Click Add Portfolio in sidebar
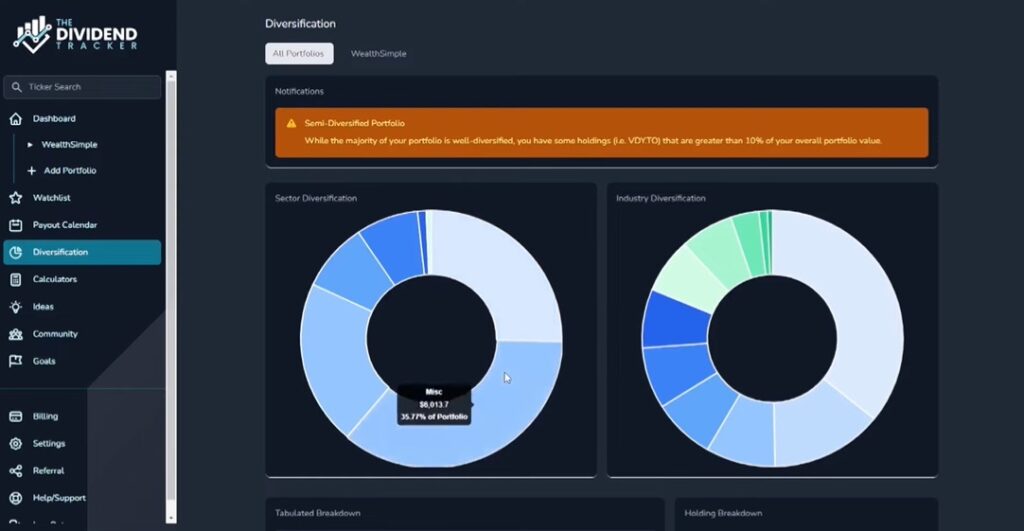Image resolution: width=1024 pixels, height=531 pixels. [x=69, y=171]
